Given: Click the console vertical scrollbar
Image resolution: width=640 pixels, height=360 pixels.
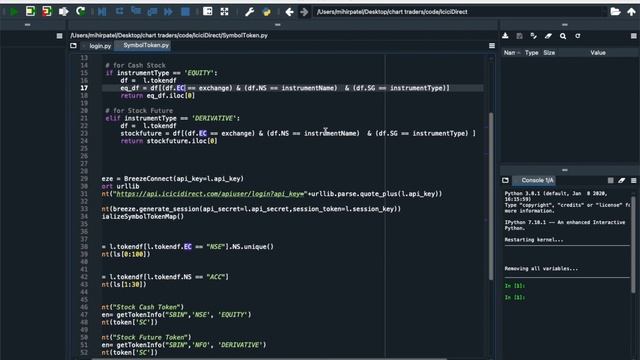Looking at the screenshot, I should [633, 244].
